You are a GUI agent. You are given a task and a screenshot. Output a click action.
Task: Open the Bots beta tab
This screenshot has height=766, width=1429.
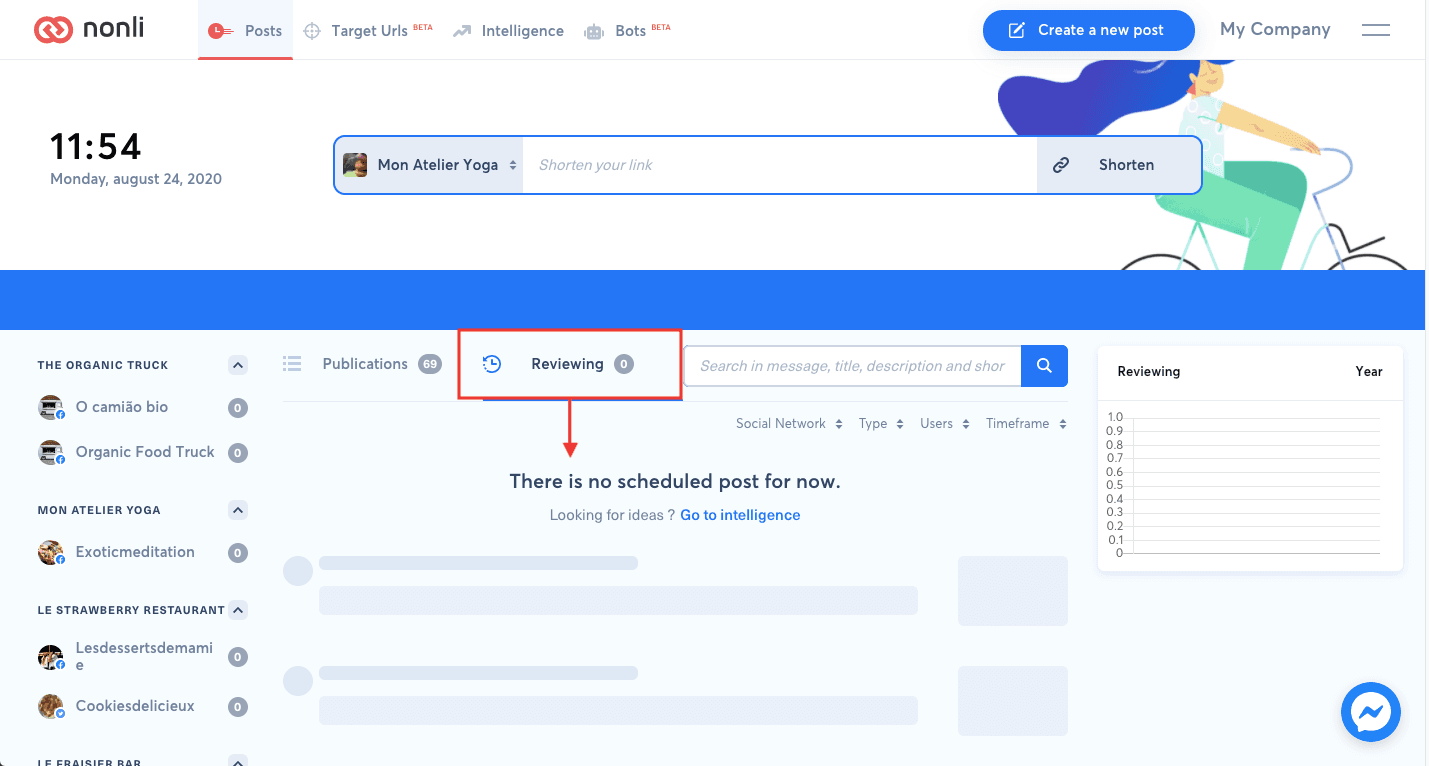(x=628, y=31)
